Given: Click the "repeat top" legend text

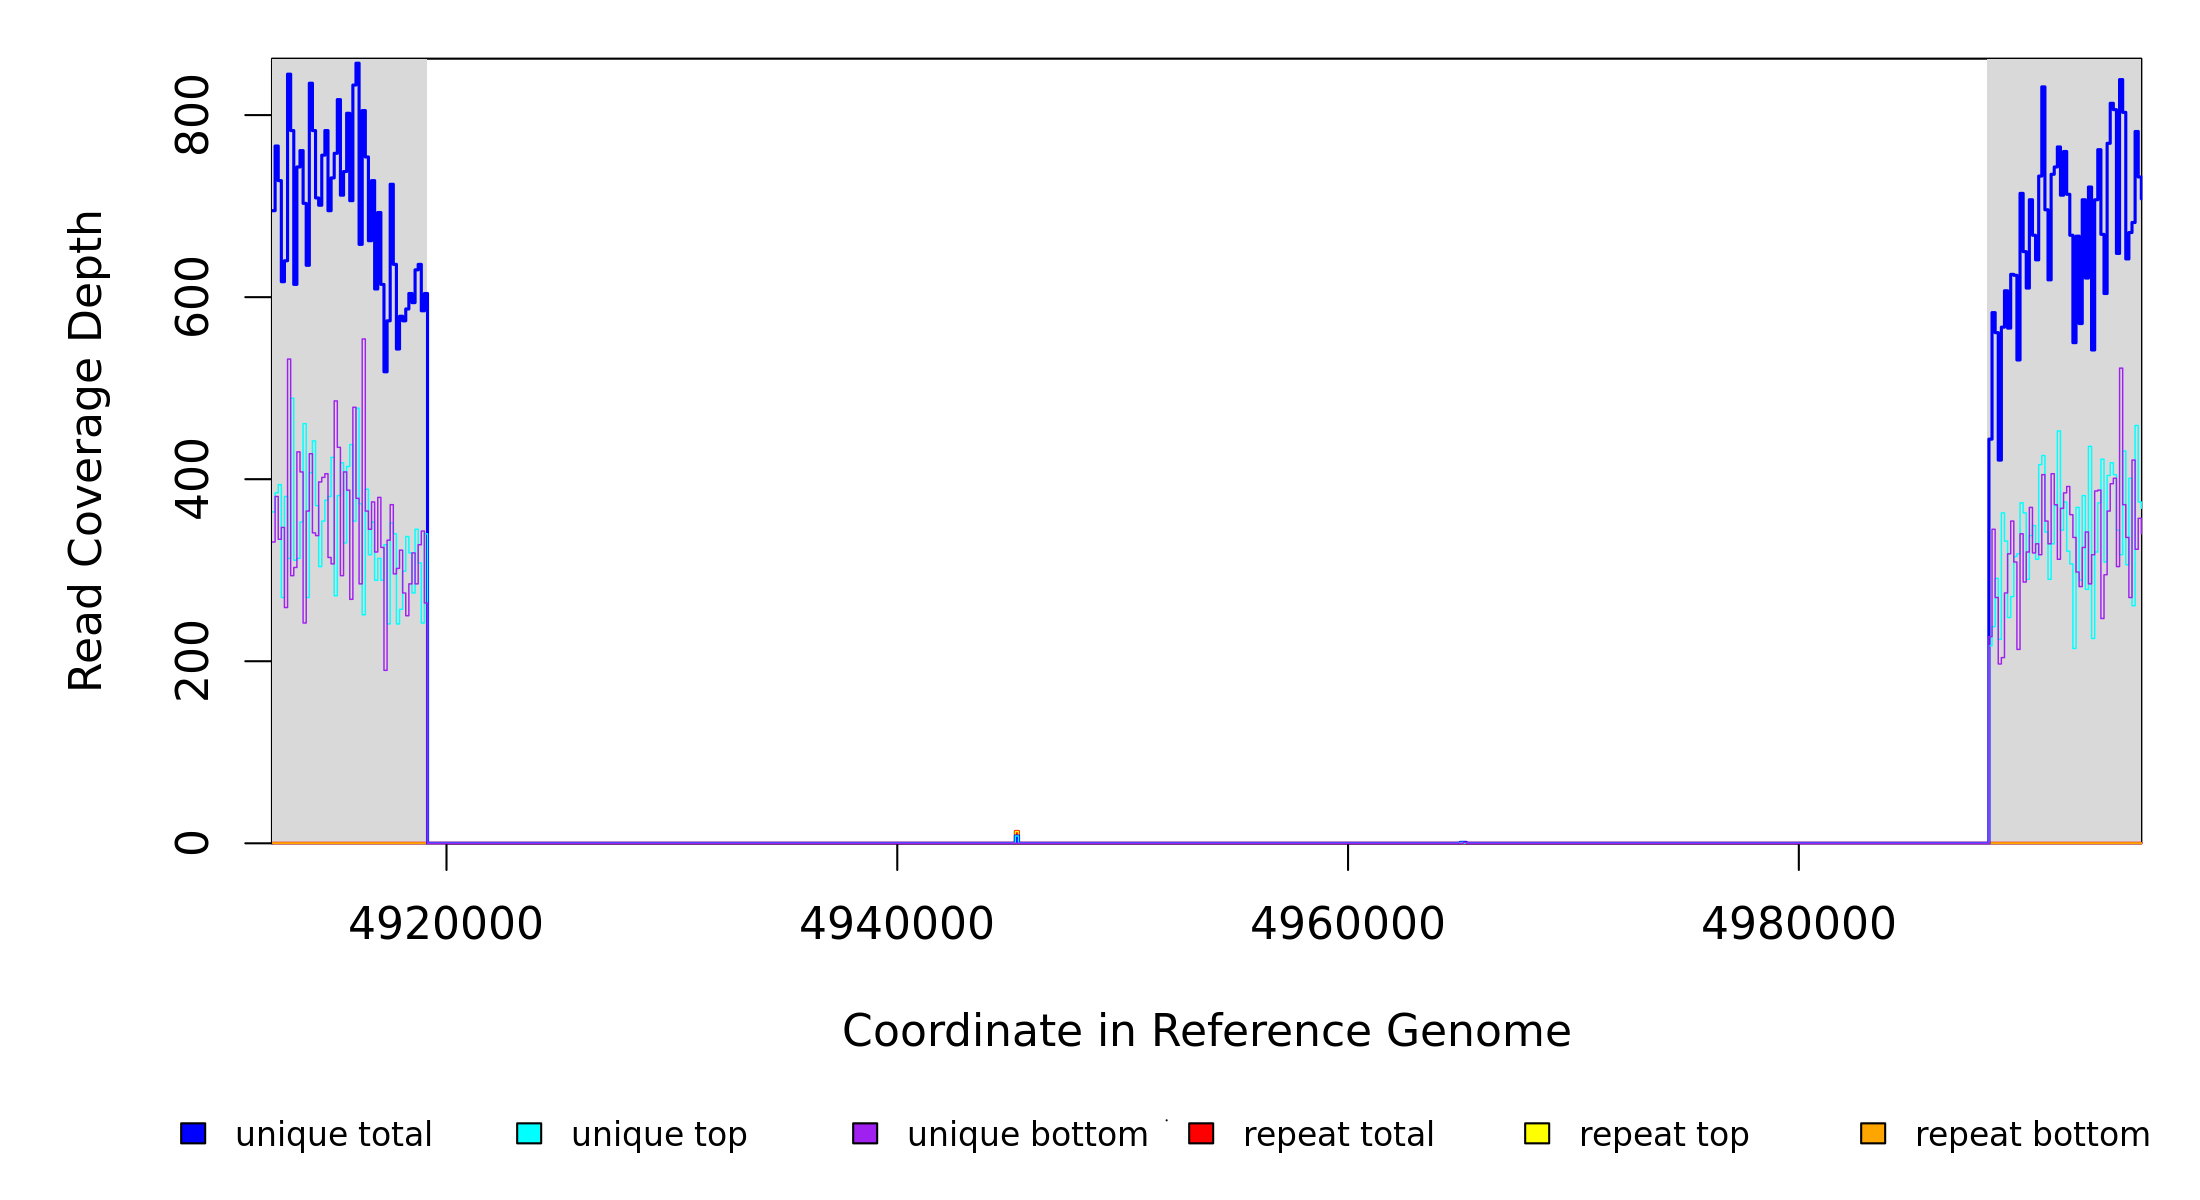Looking at the screenshot, I should pos(1664,1135).
